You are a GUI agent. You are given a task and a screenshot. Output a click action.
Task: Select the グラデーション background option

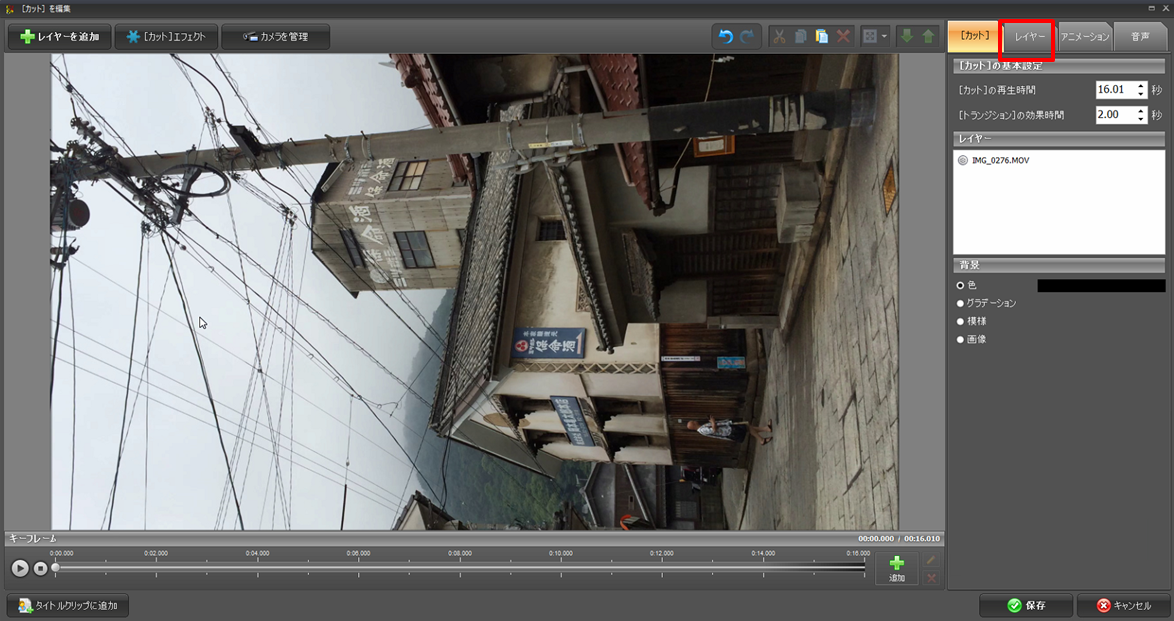[961, 303]
